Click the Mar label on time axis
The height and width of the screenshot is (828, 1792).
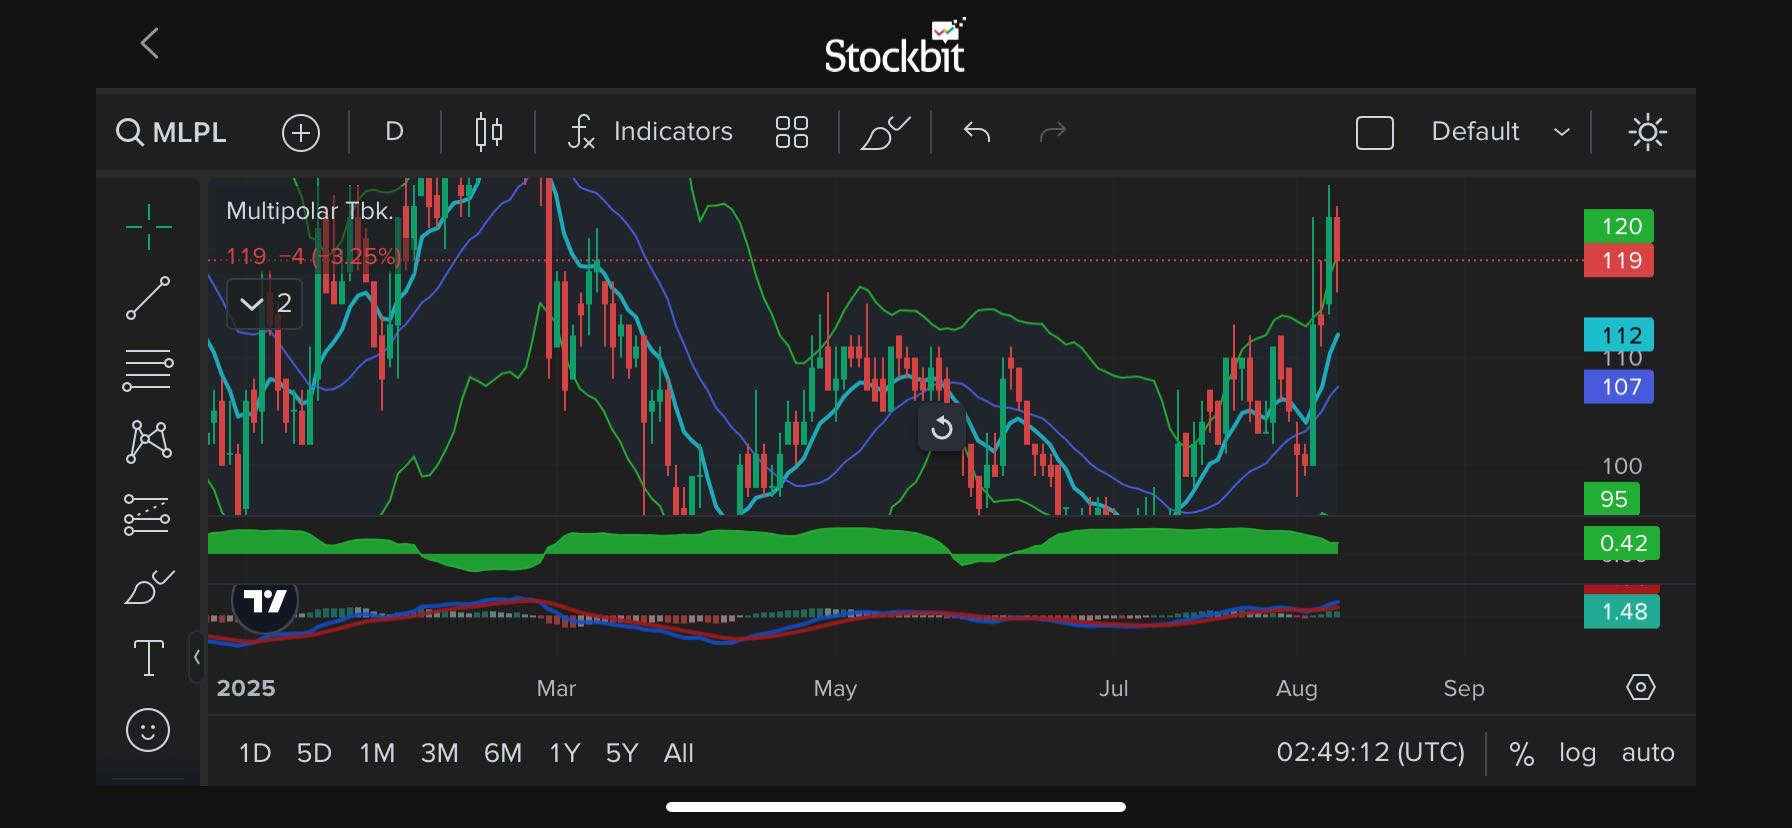tap(556, 688)
